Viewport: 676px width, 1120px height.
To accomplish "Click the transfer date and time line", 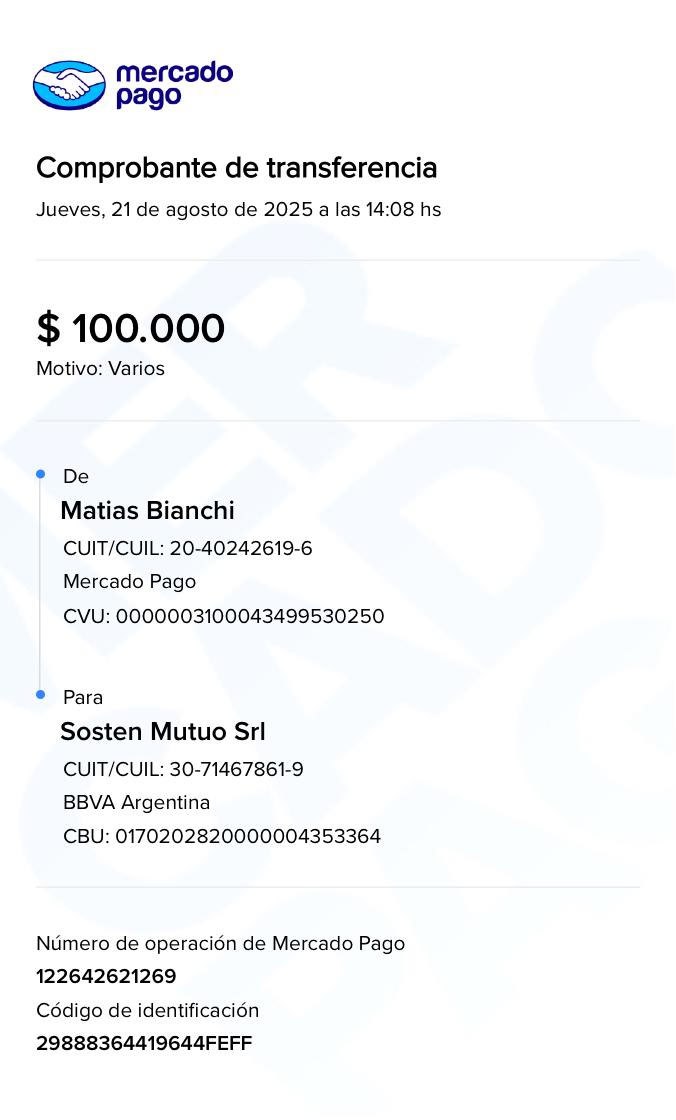I will coord(239,210).
